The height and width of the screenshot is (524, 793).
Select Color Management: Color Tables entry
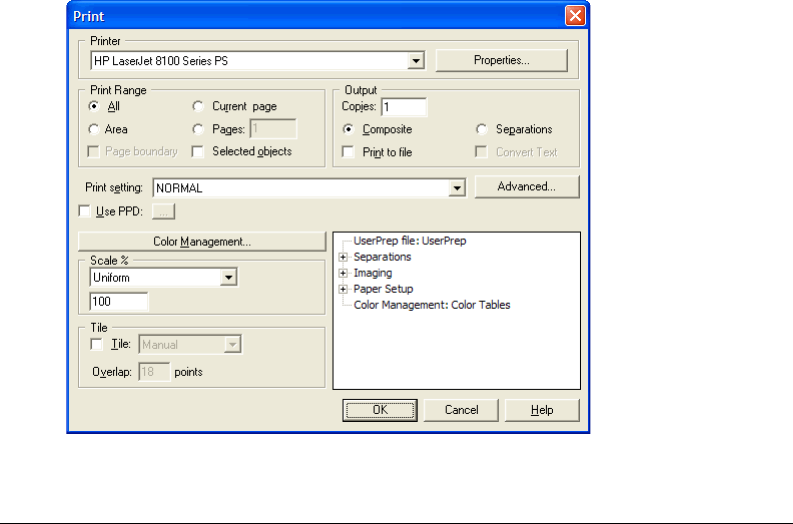pos(432,305)
